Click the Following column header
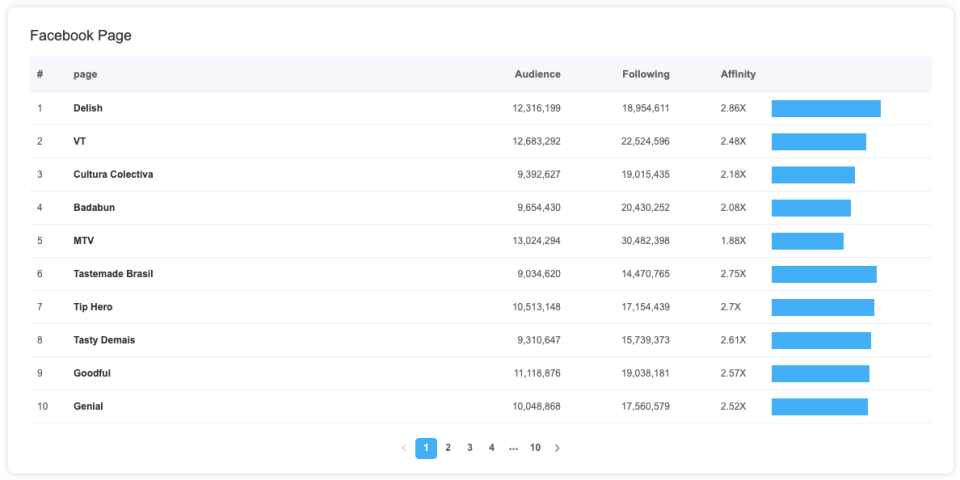The height and width of the screenshot is (480, 960). click(646, 74)
